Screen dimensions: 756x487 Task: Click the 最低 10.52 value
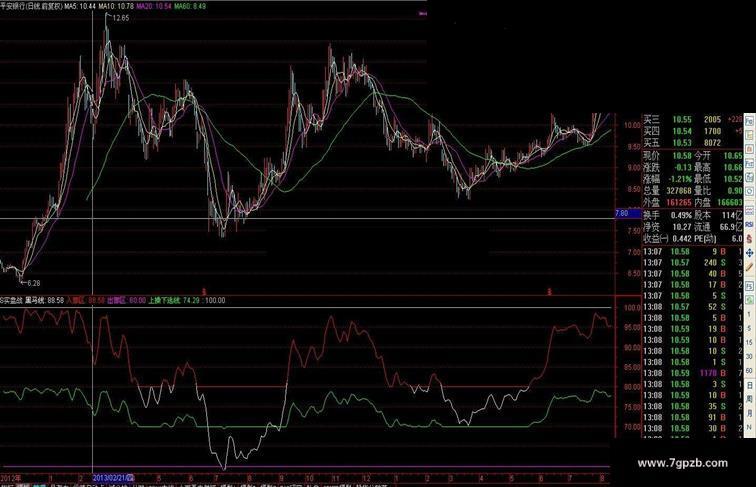pos(733,179)
